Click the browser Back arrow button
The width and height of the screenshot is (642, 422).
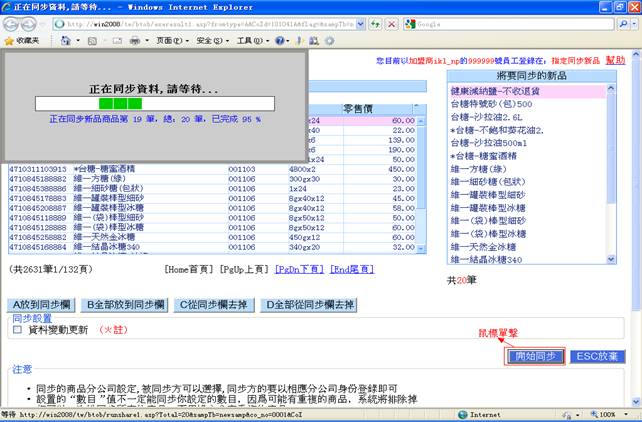pyautogui.click(x=13, y=22)
